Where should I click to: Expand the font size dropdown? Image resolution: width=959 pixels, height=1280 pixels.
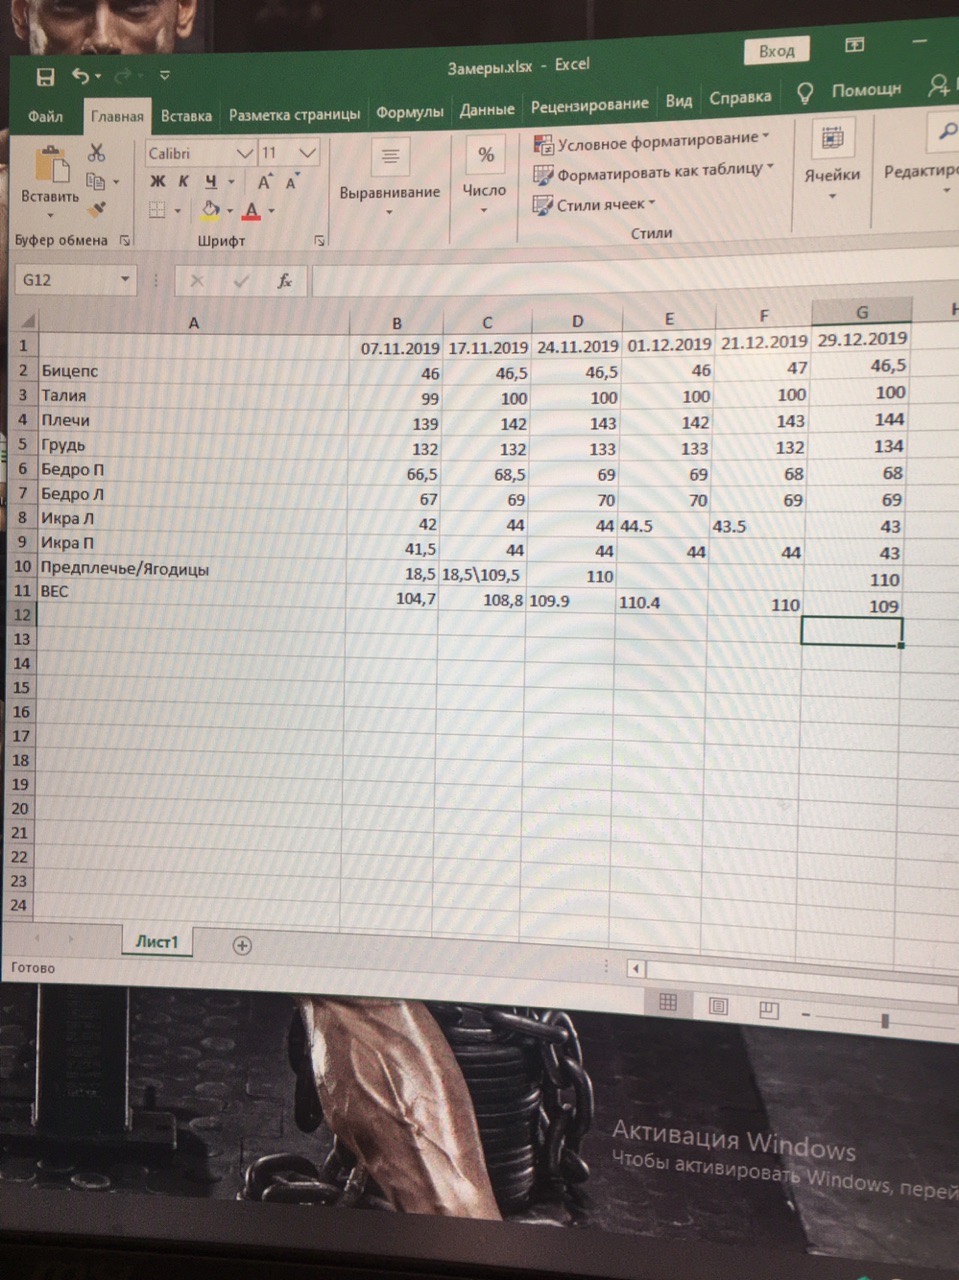tap(308, 153)
